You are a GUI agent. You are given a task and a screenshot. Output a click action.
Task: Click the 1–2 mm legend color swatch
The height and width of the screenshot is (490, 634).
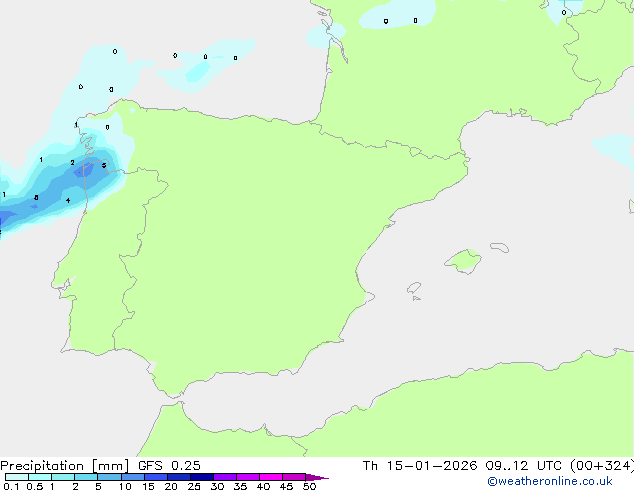click(63, 477)
